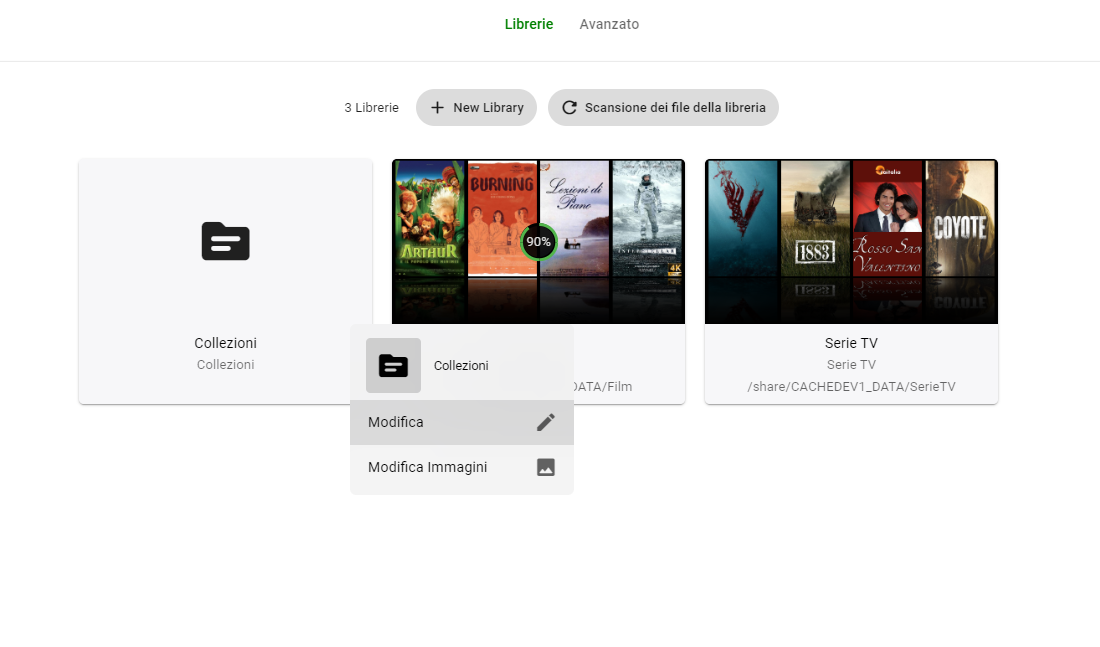Click the /share/CACHEDEV1_DATA/SerieTV path text

851,387
